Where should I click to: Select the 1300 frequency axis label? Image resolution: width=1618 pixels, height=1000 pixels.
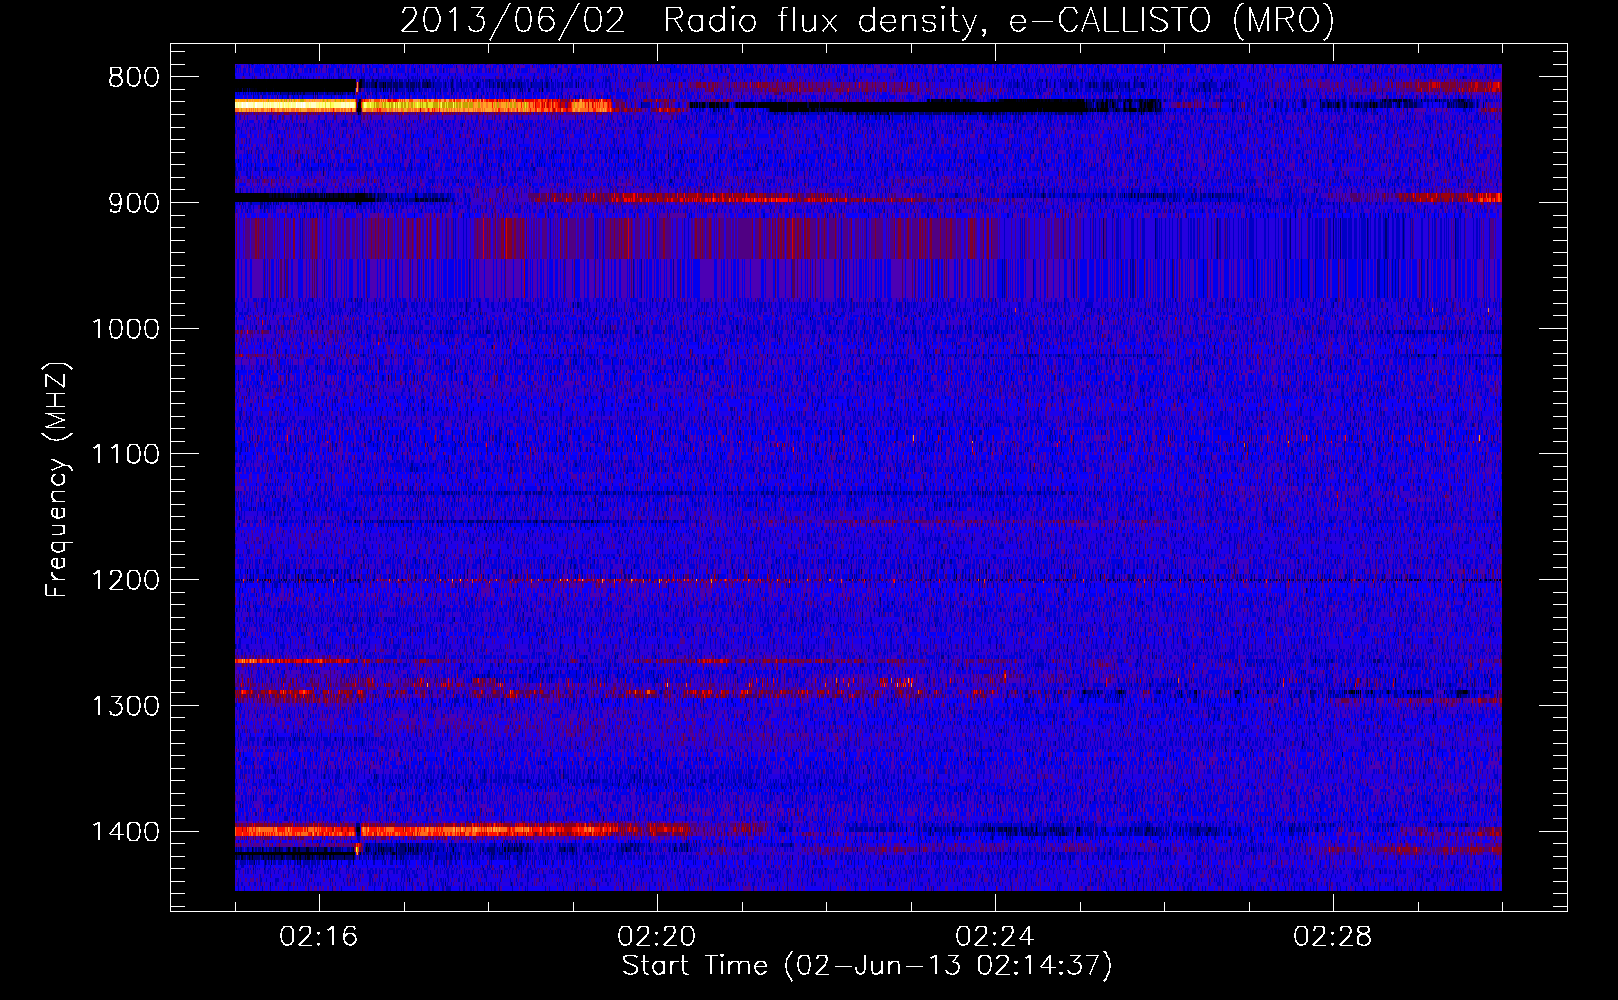tap(125, 706)
